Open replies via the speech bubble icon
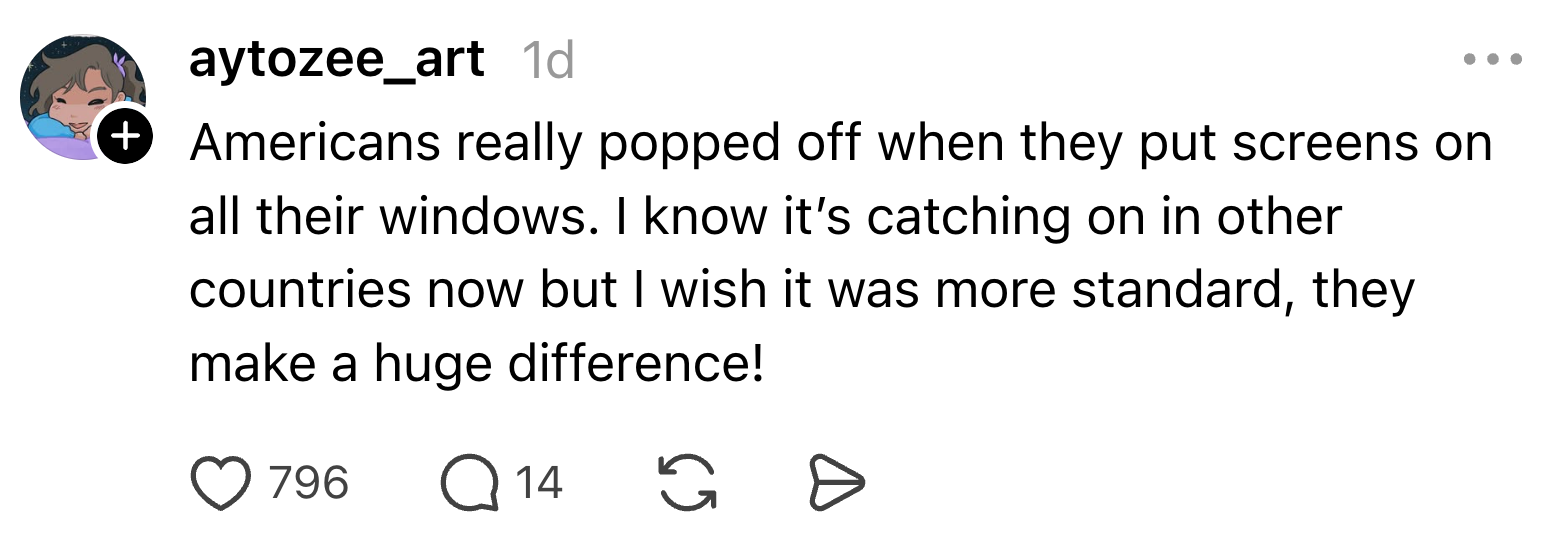Viewport: 1552px width, 552px height. click(x=469, y=483)
